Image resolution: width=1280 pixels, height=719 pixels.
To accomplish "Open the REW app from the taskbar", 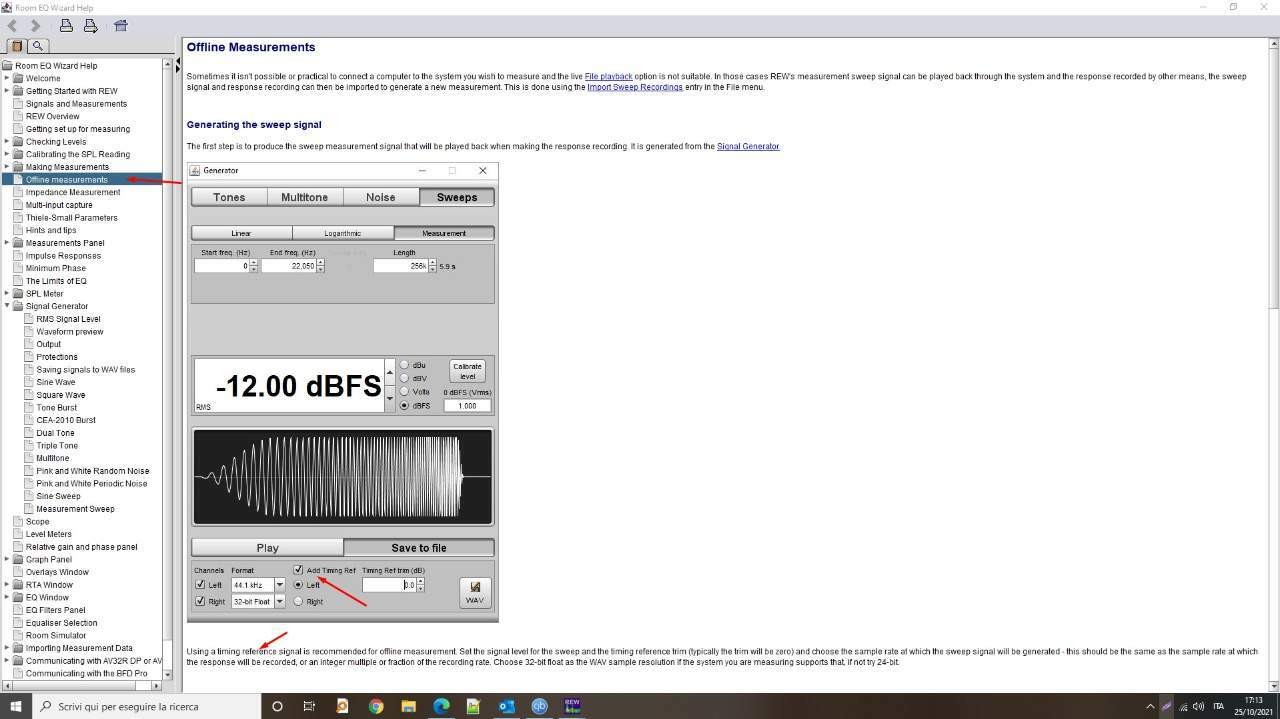I will click(x=572, y=706).
